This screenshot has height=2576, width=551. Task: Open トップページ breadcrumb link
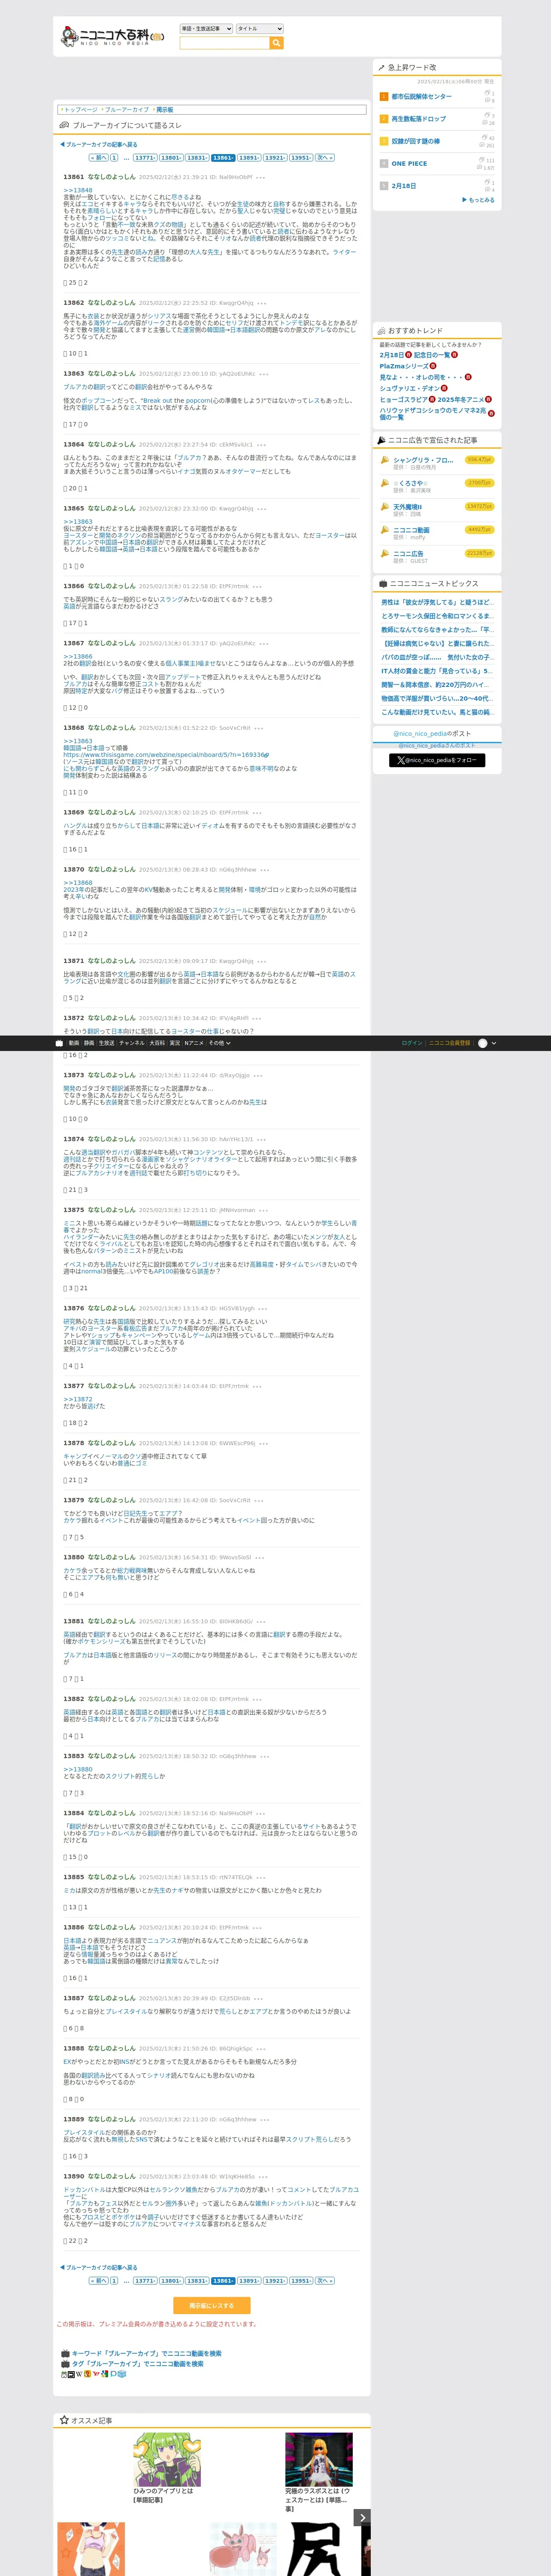tap(81, 110)
